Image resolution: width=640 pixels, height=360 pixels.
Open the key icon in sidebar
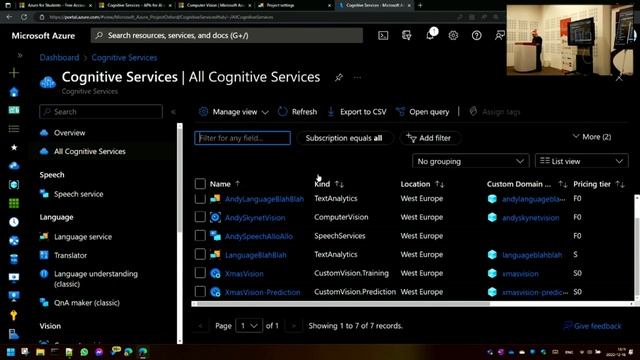click(14, 315)
